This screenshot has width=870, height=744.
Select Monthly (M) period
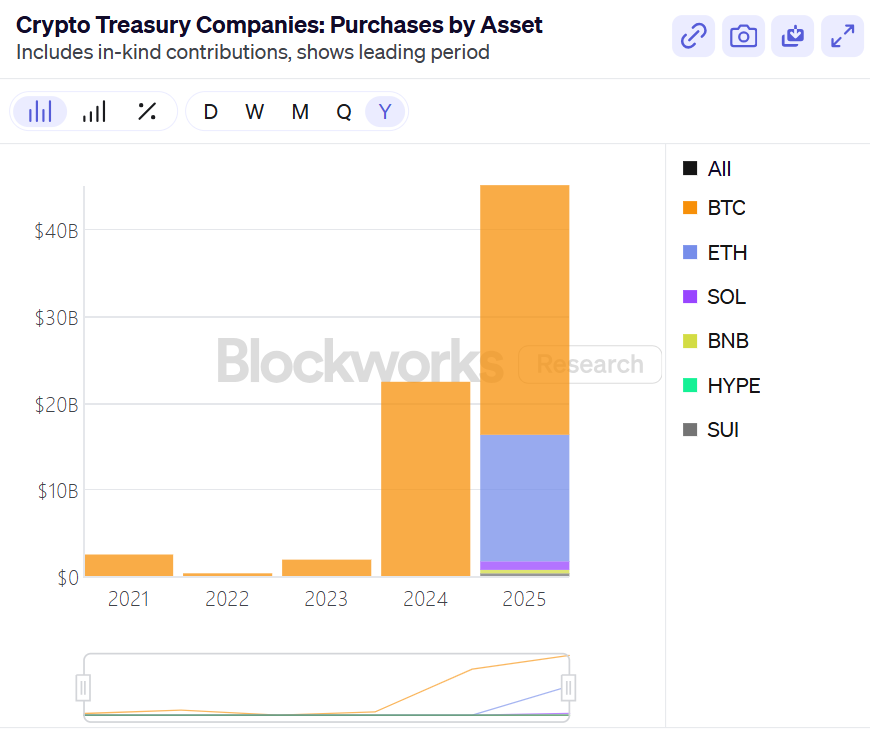tap(300, 112)
